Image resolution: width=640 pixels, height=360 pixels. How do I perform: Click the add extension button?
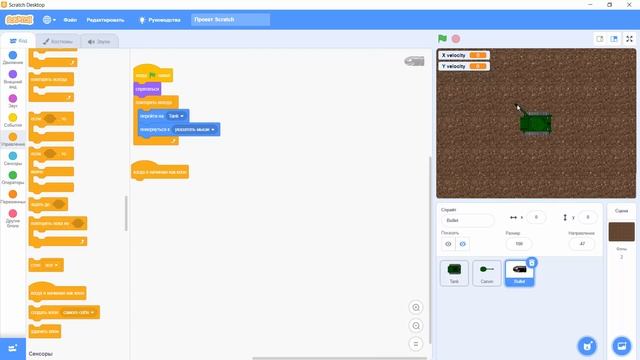(x=13, y=349)
